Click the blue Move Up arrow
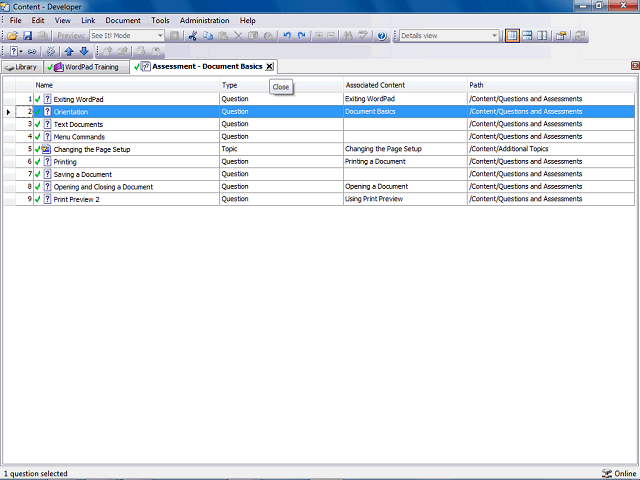The image size is (640, 480). point(69,51)
